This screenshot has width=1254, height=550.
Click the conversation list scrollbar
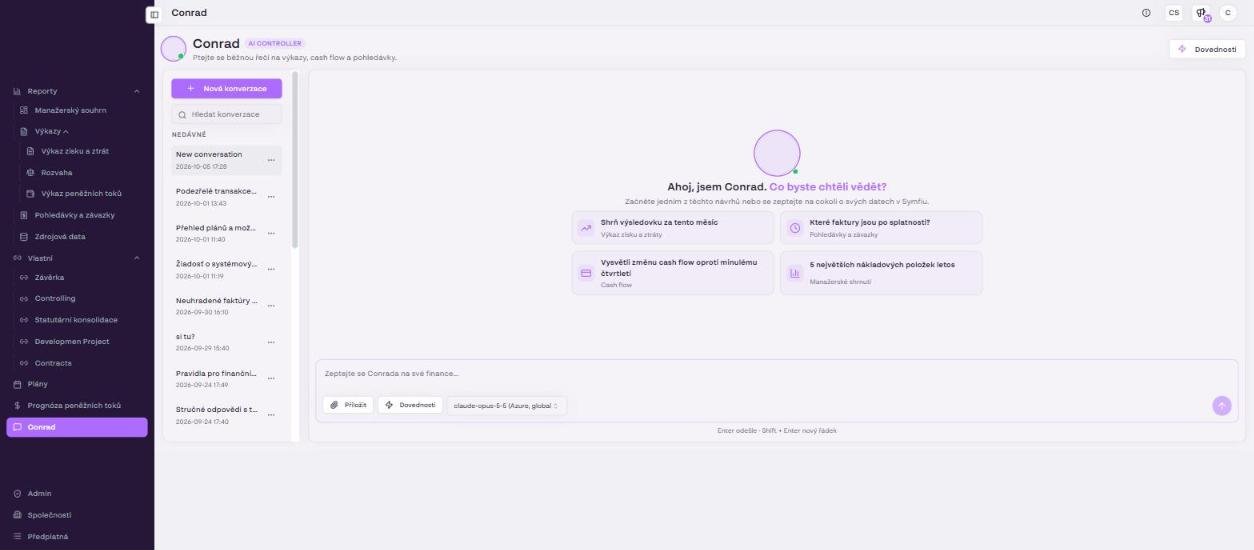(294, 160)
